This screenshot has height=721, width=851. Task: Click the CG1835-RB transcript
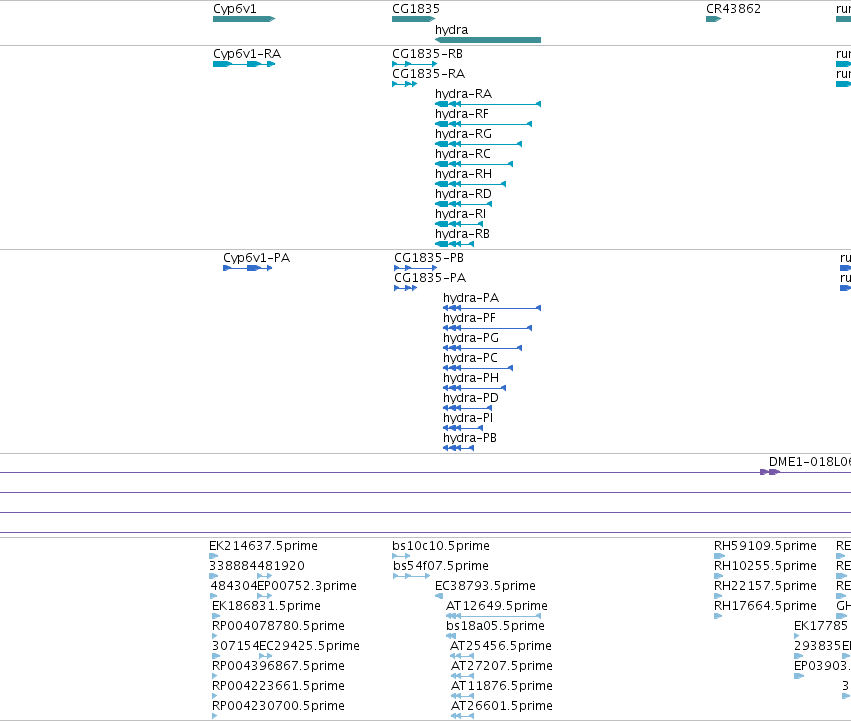pyautogui.click(x=414, y=64)
